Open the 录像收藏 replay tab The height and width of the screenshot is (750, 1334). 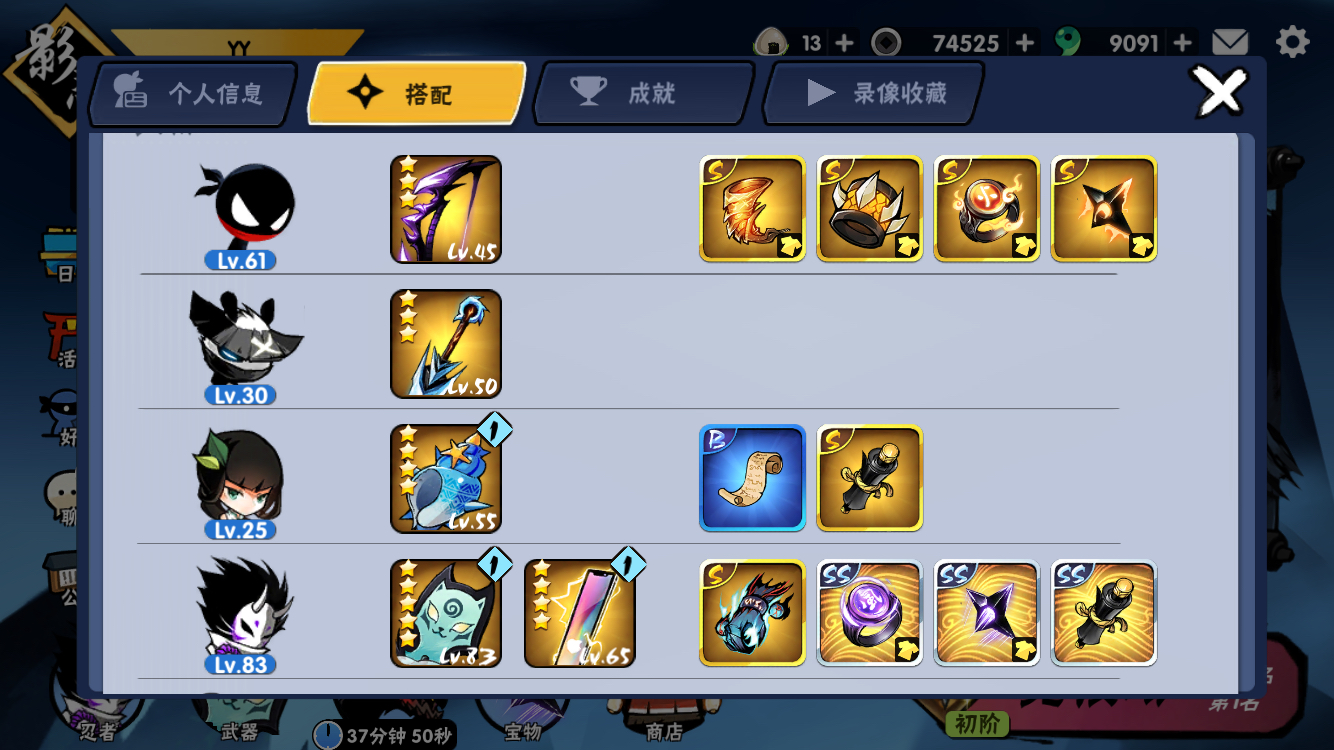click(874, 94)
